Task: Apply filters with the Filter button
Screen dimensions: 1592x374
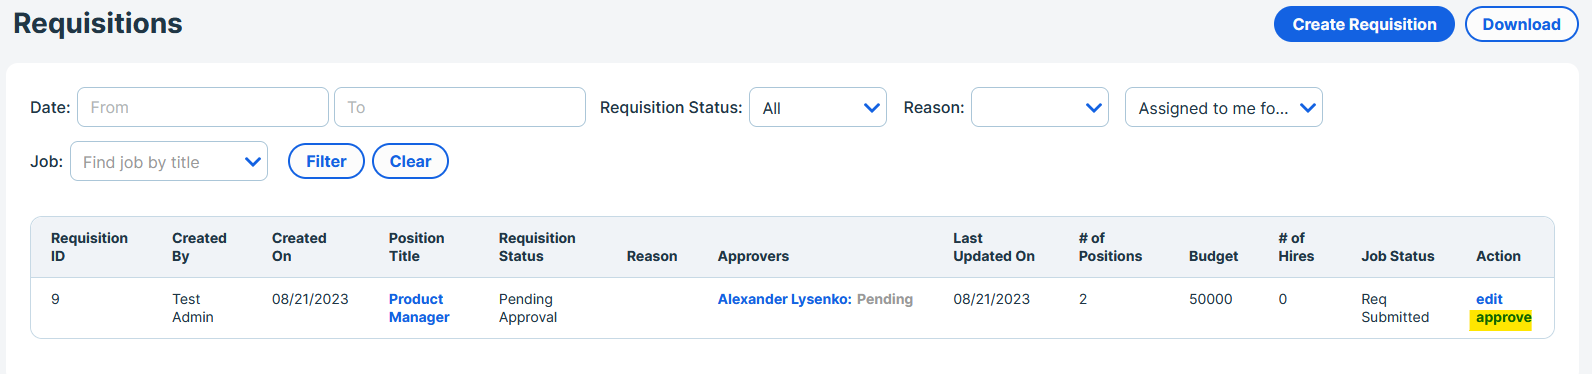Action: [x=326, y=161]
